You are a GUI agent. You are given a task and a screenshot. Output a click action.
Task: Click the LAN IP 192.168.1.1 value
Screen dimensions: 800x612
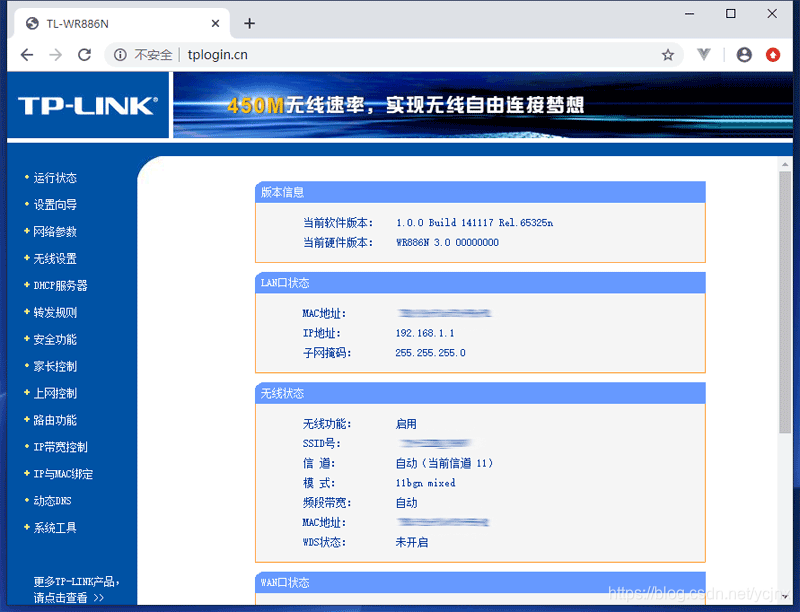tap(425, 333)
